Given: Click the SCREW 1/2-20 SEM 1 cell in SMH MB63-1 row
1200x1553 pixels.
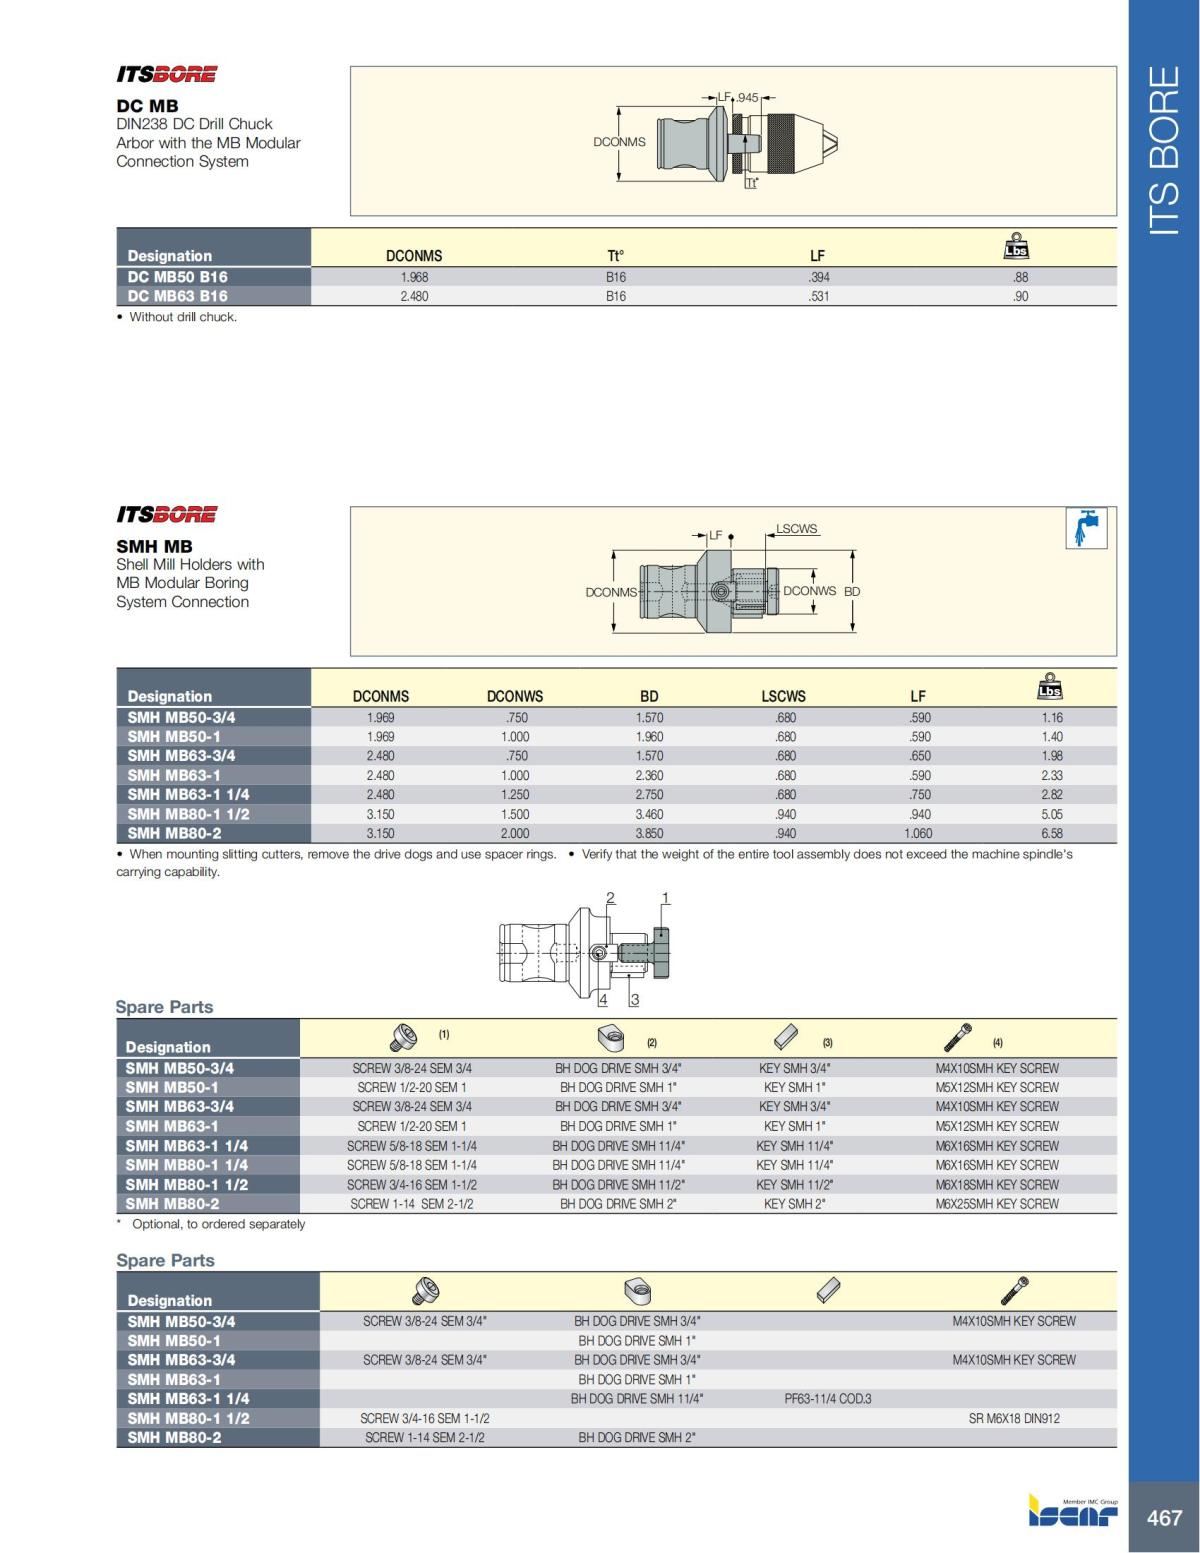Looking at the screenshot, I should [412, 1126].
